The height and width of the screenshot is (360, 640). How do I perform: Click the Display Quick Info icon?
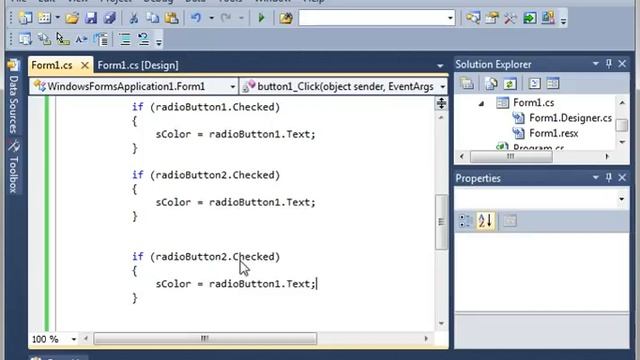coord(62,40)
